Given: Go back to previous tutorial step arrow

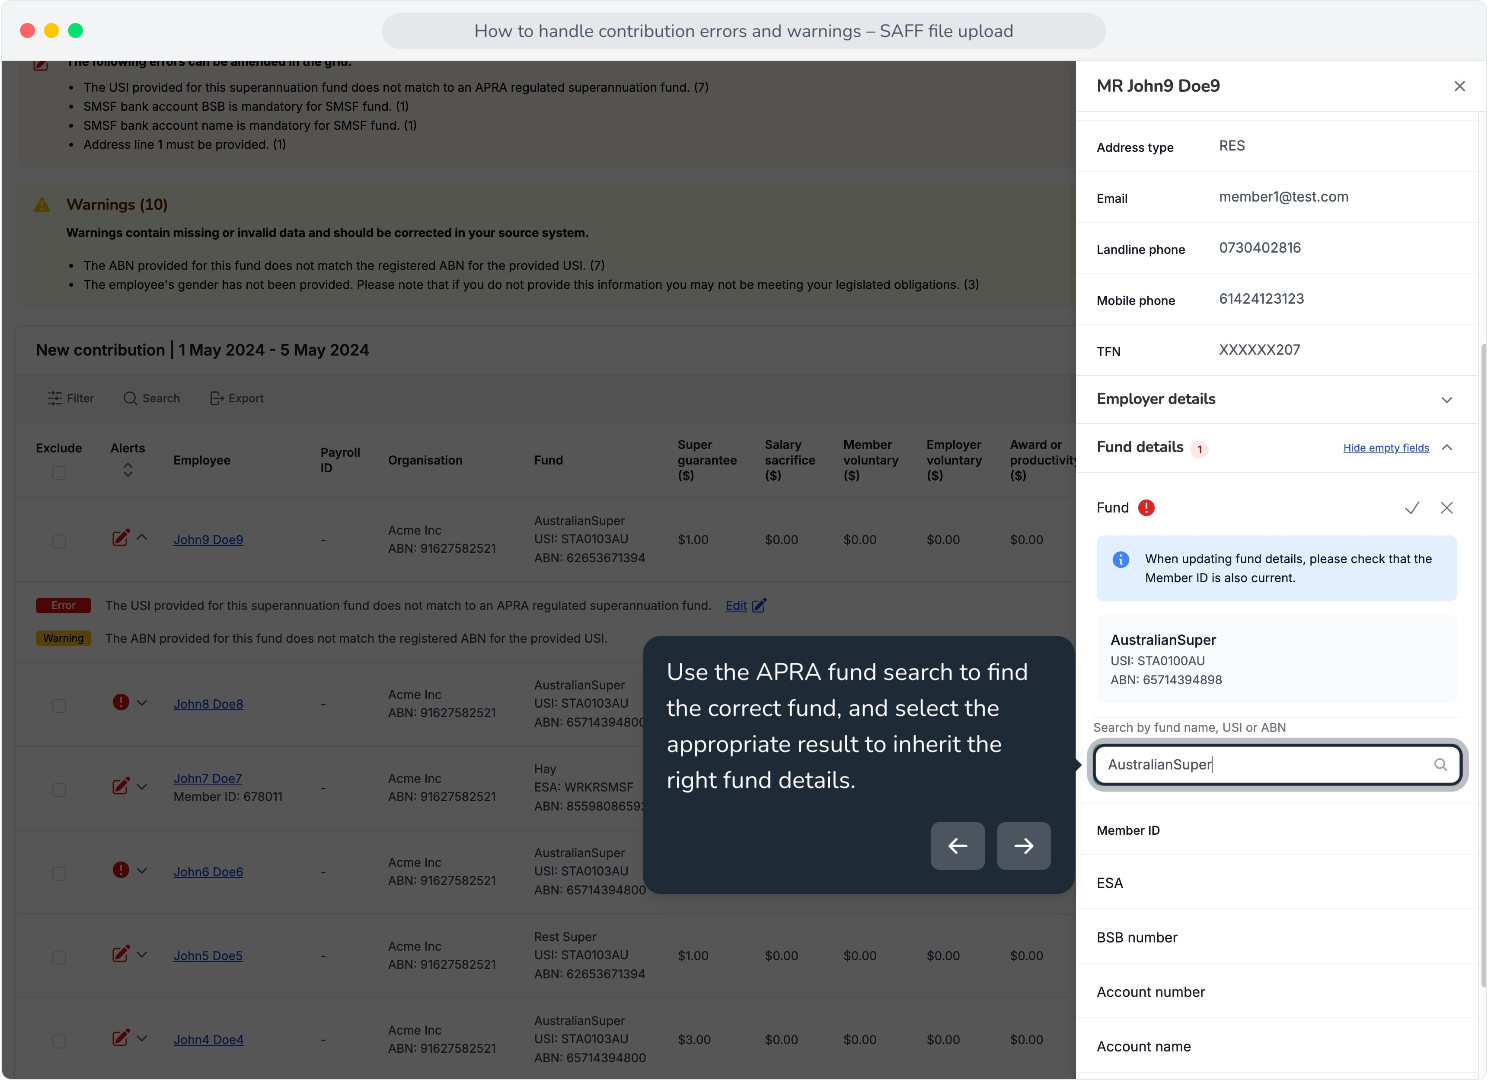Looking at the screenshot, I should [958, 846].
